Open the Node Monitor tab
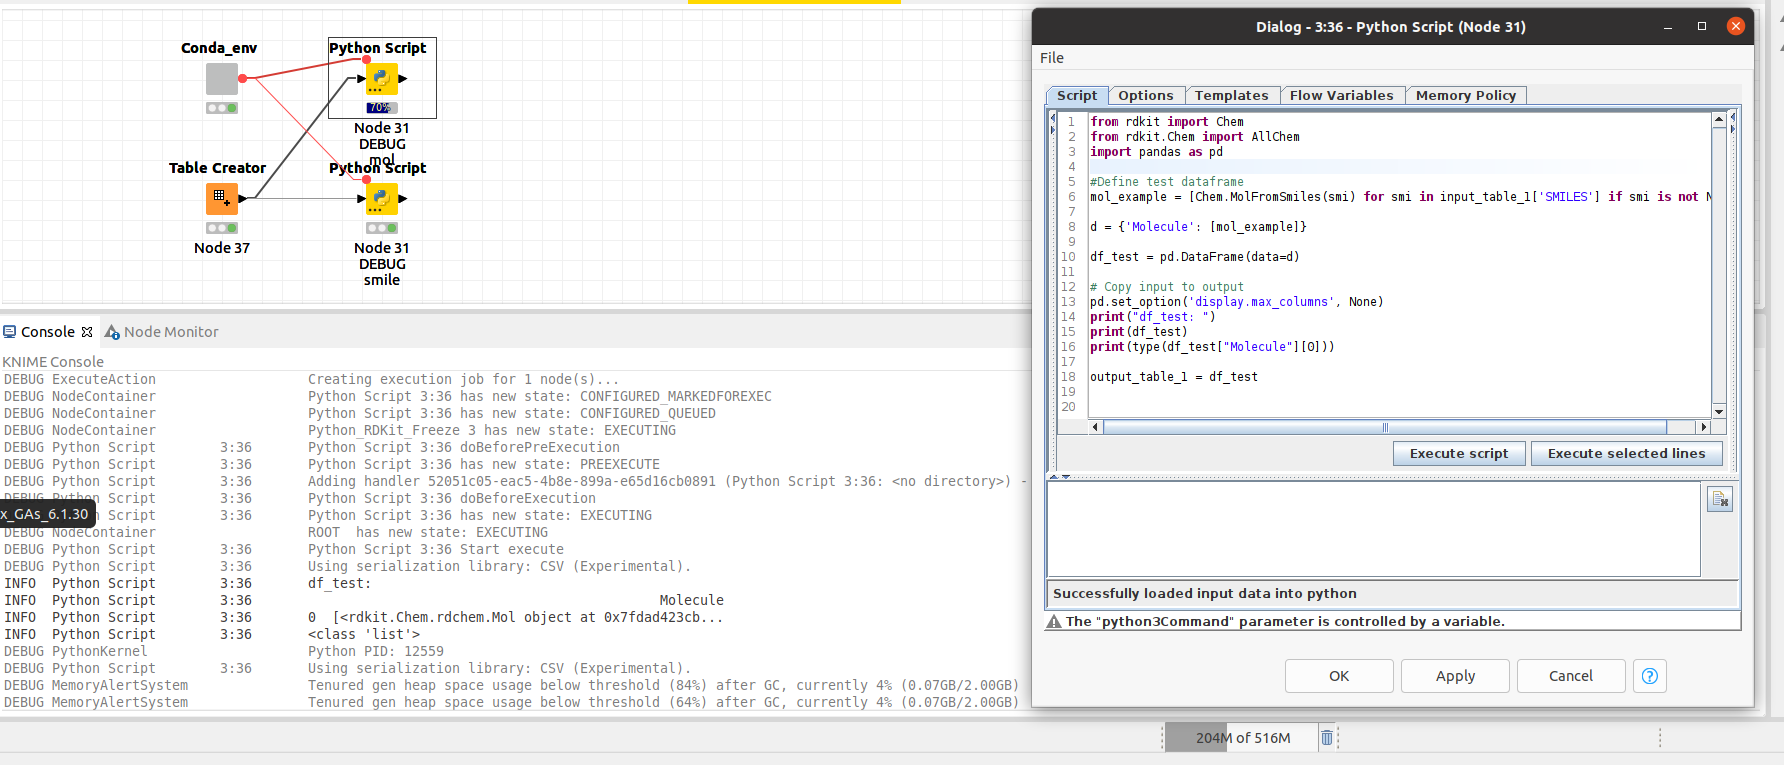The image size is (1784, 765). 170,332
